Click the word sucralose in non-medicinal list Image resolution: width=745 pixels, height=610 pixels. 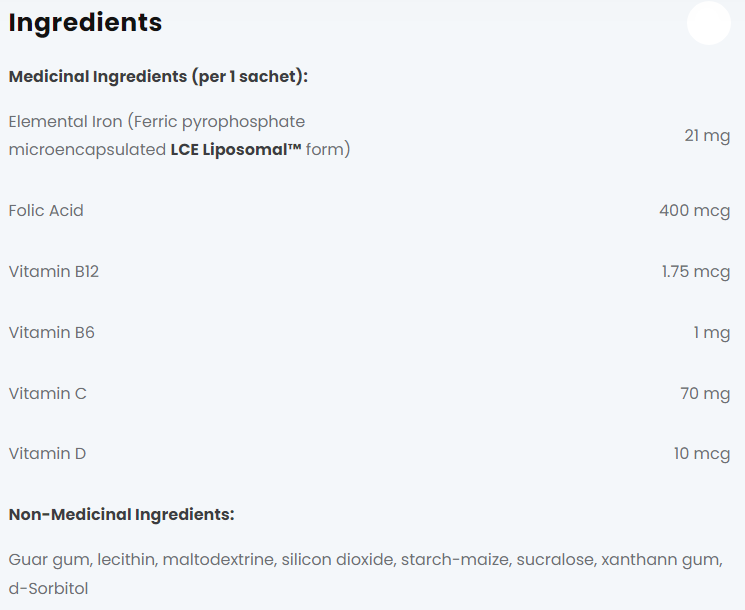(553, 559)
